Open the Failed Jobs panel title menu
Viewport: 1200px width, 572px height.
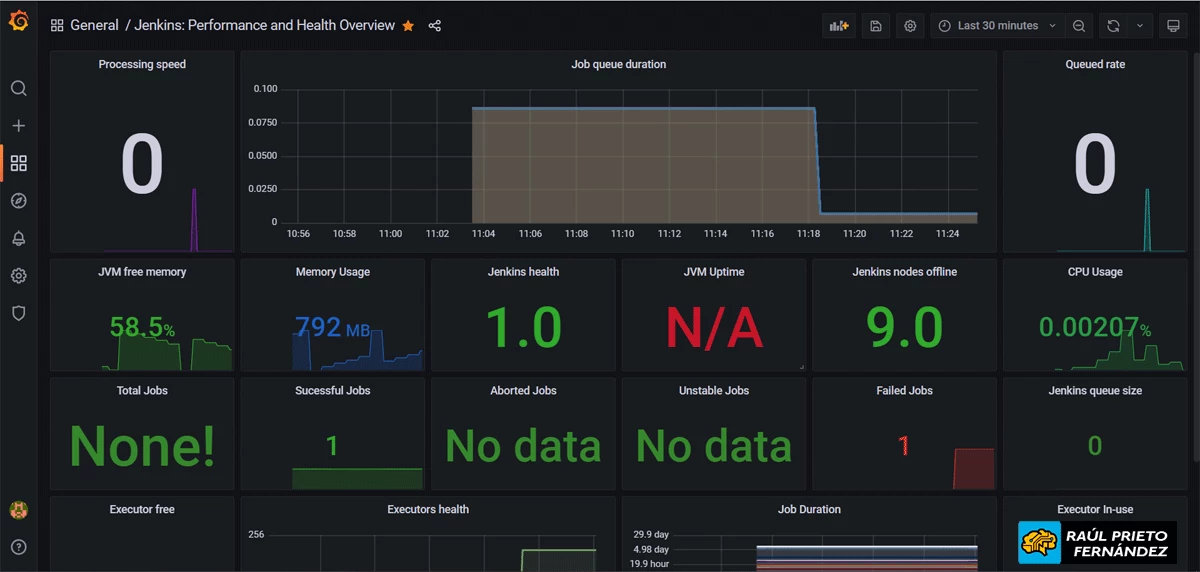(x=904, y=391)
